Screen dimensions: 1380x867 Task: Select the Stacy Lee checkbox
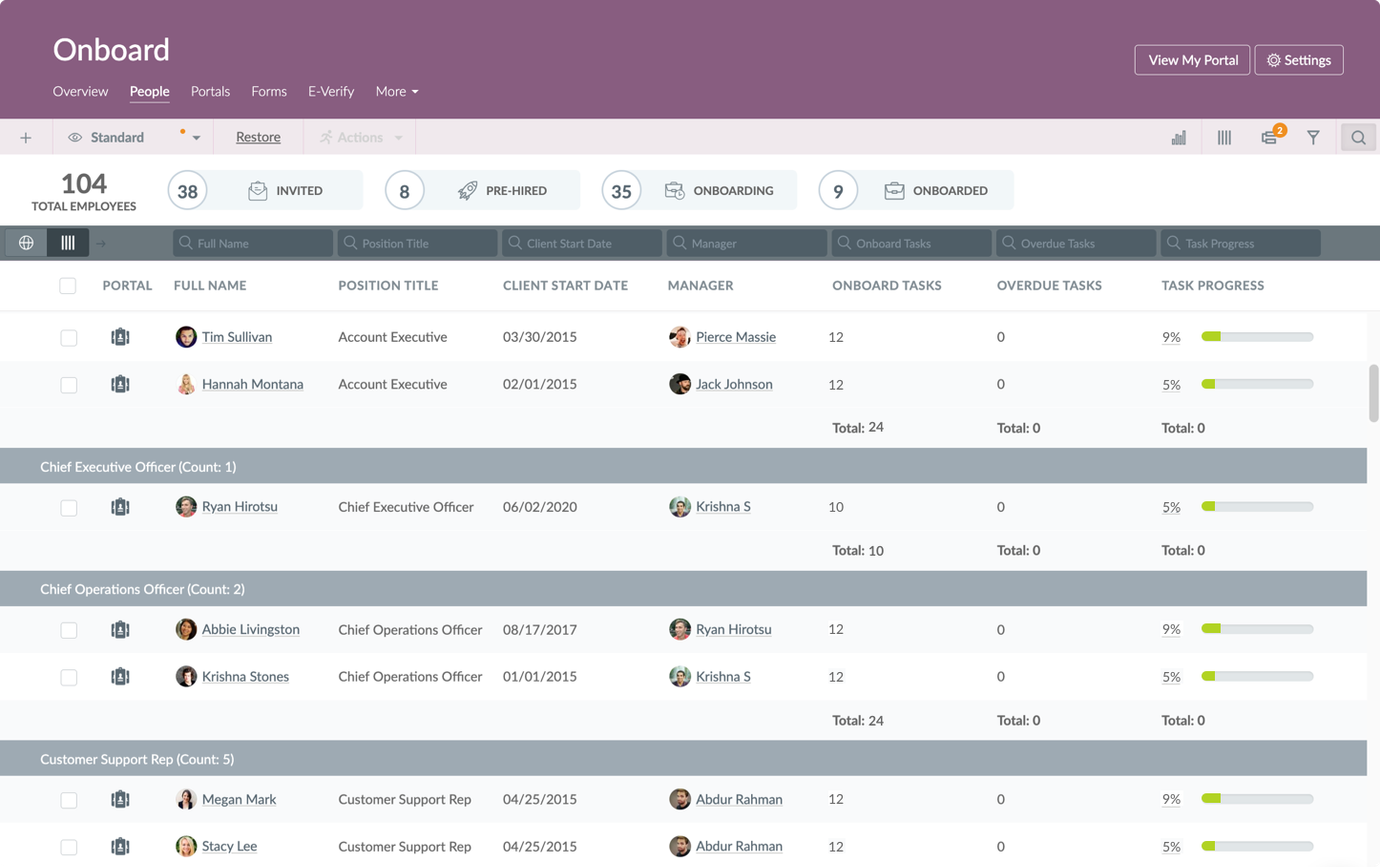tap(68, 847)
